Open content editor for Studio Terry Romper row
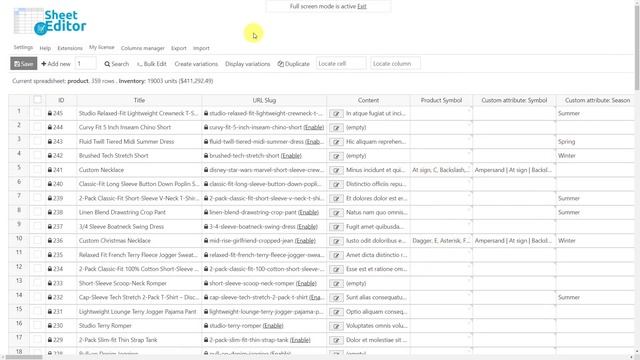 [x=336, y=326]
